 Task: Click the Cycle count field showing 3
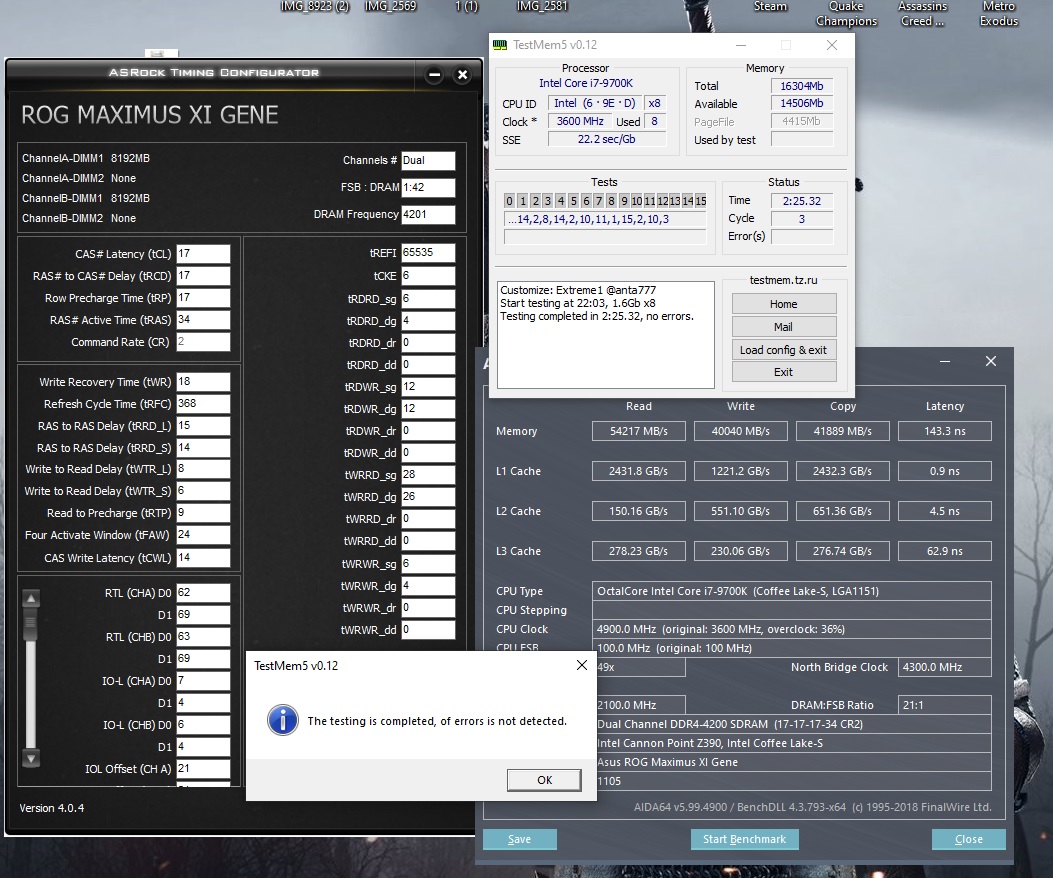802,218
